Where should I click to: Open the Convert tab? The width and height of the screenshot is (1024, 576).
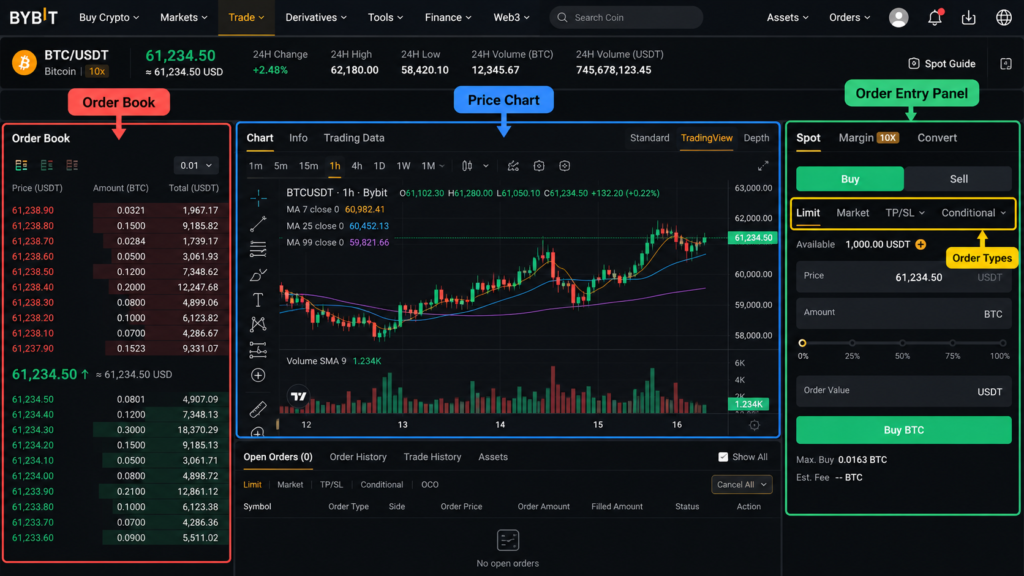pyautogui.click(x=936, y=138)
